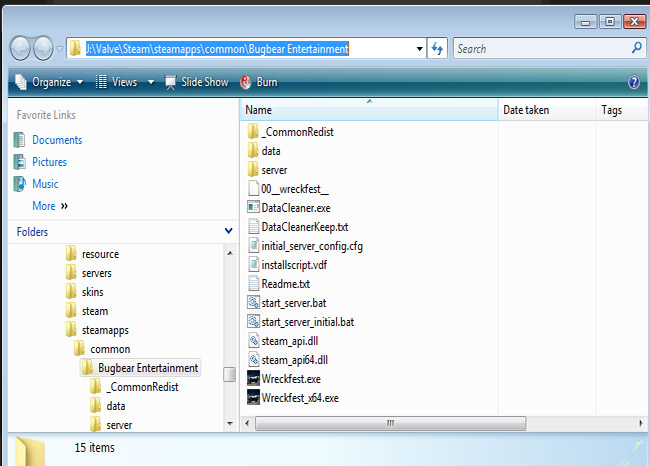Click folder tree scroll up arrow
The height and width of the screenshot is (466, 650).
[230, 253]
